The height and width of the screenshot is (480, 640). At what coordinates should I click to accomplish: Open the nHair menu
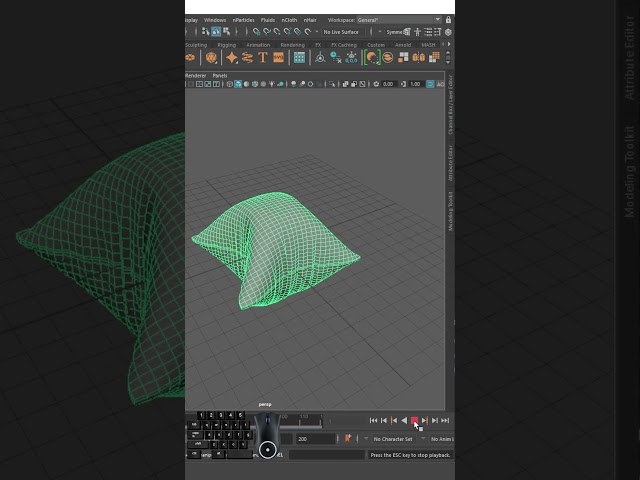[x=310, y=20]
